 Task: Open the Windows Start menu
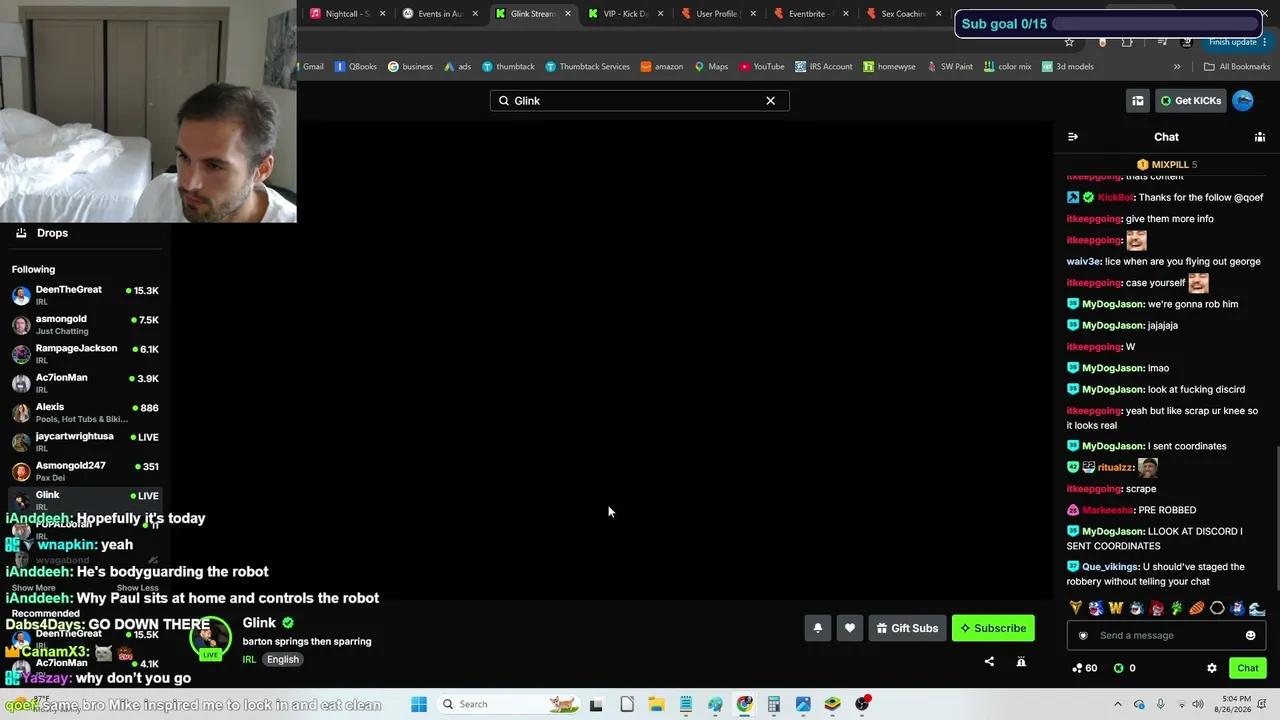419,704
